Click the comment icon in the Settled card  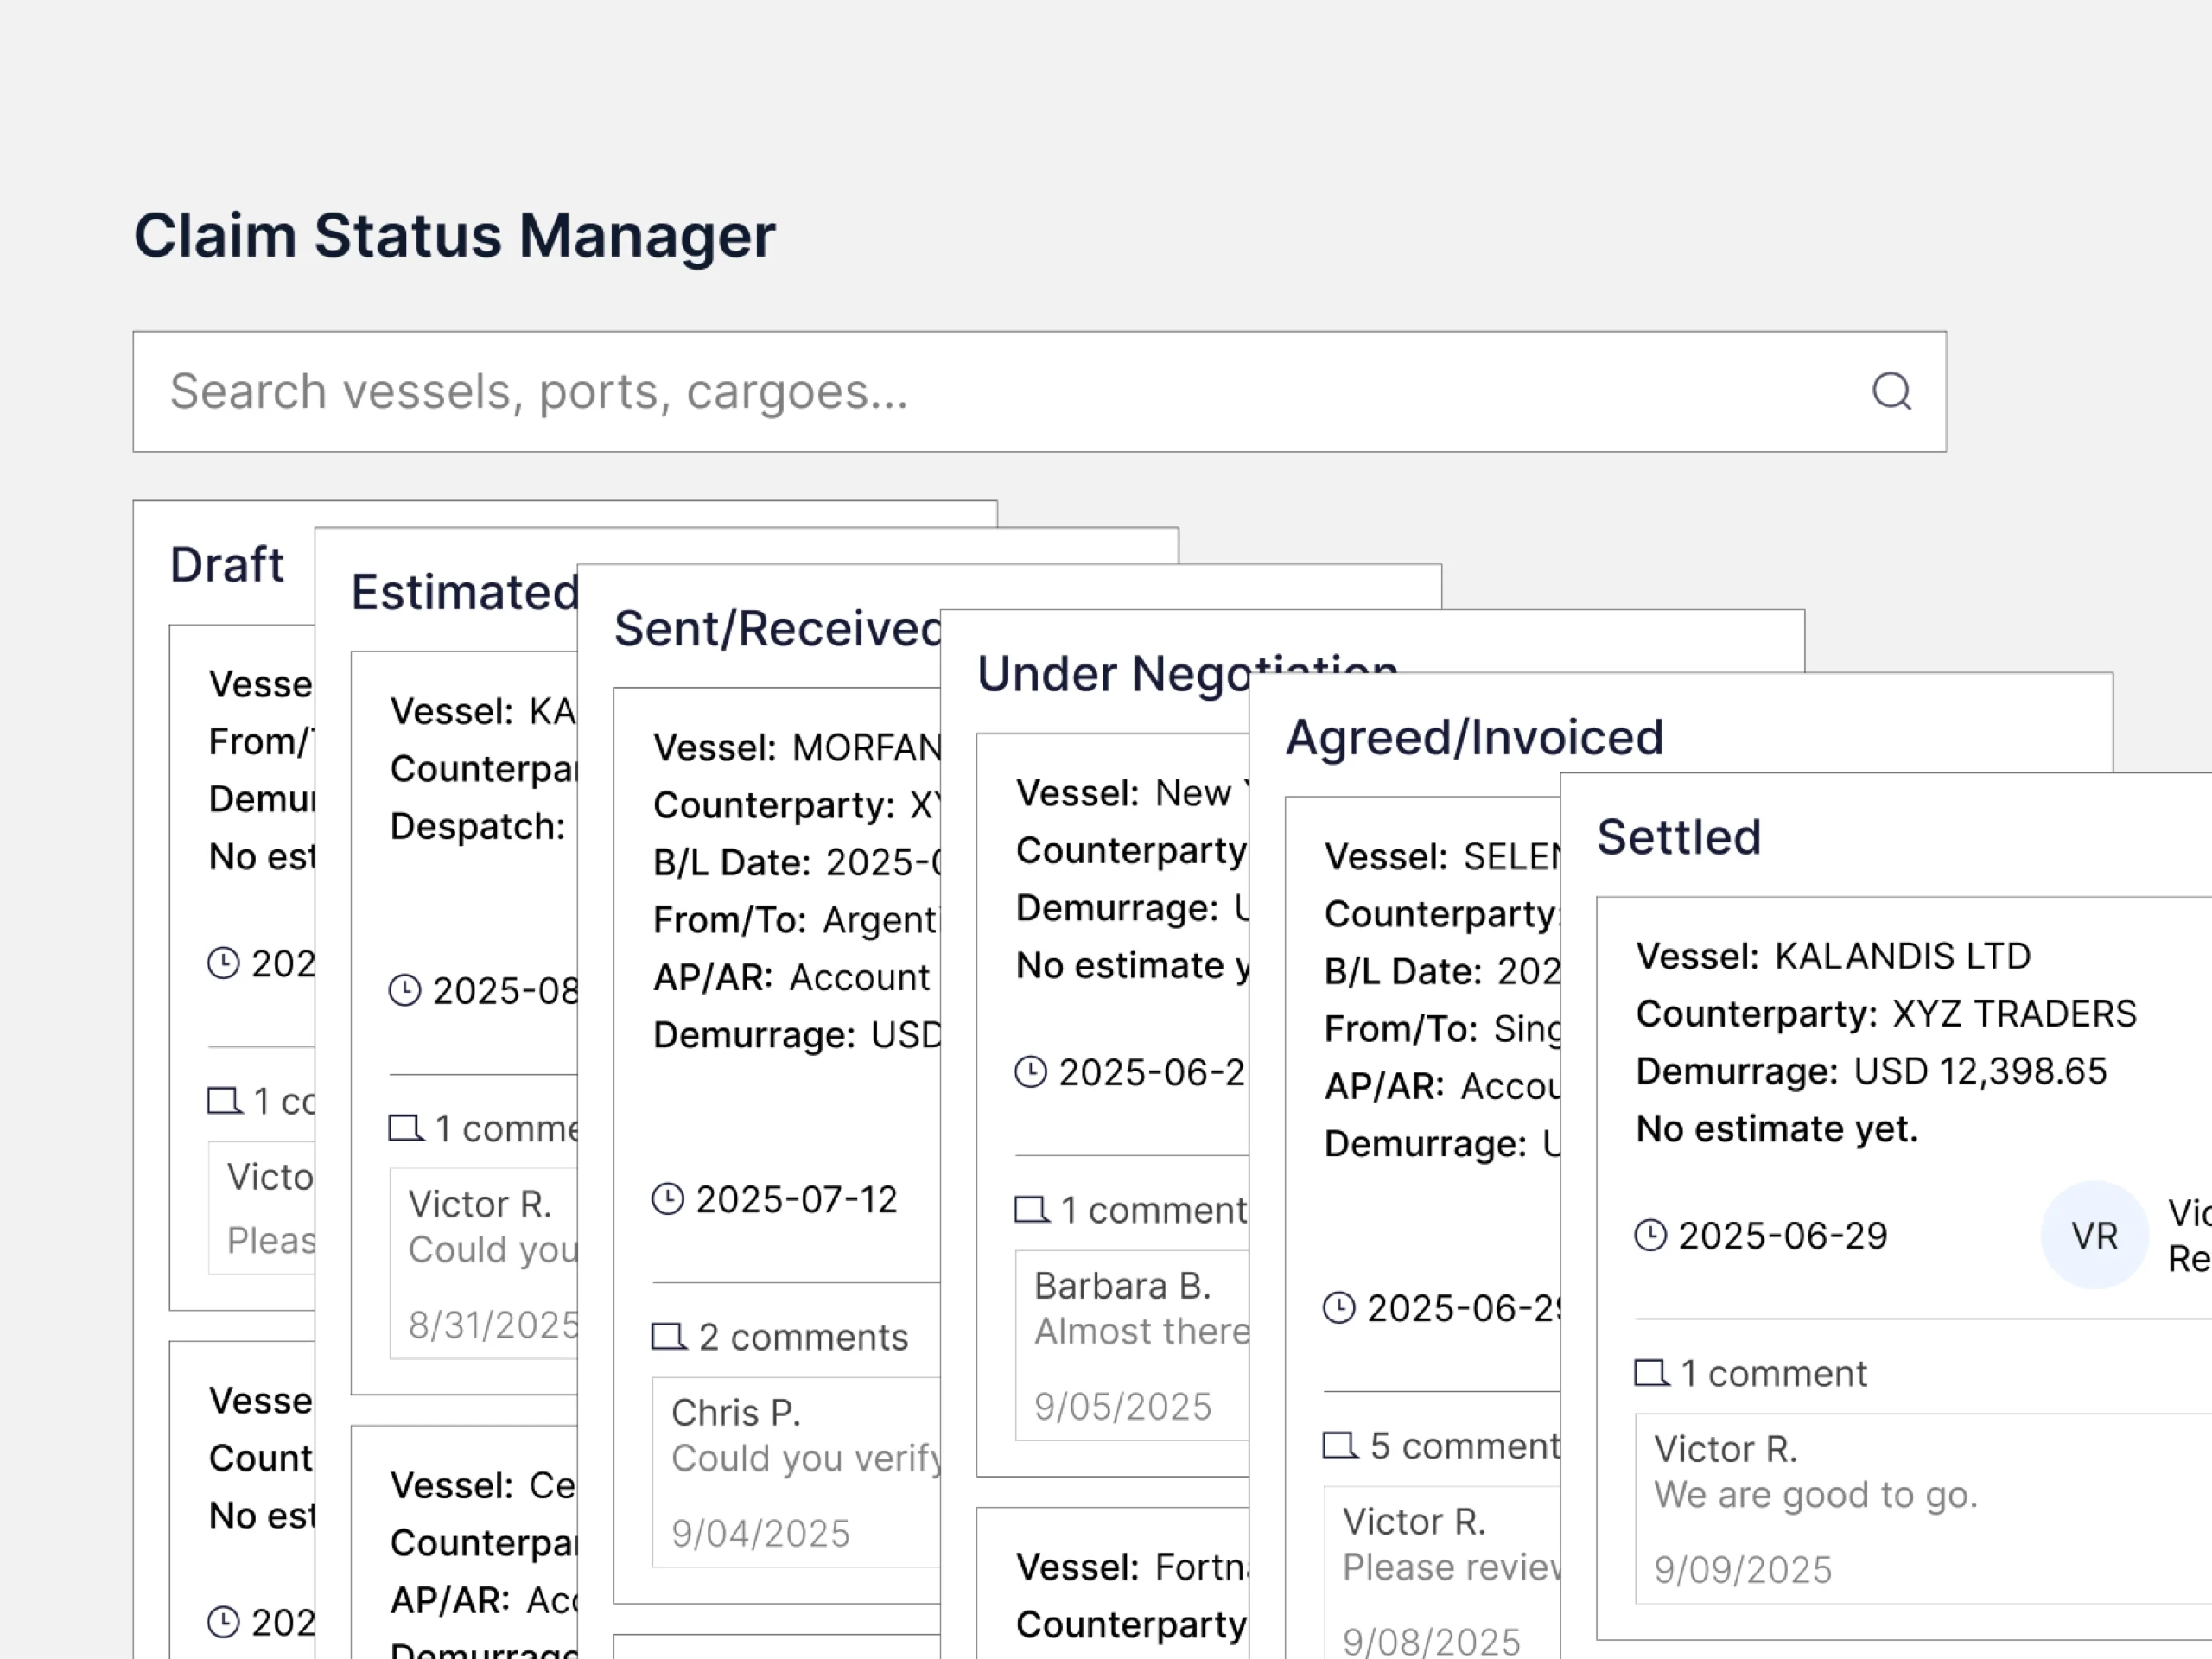coord(1651,1373)
